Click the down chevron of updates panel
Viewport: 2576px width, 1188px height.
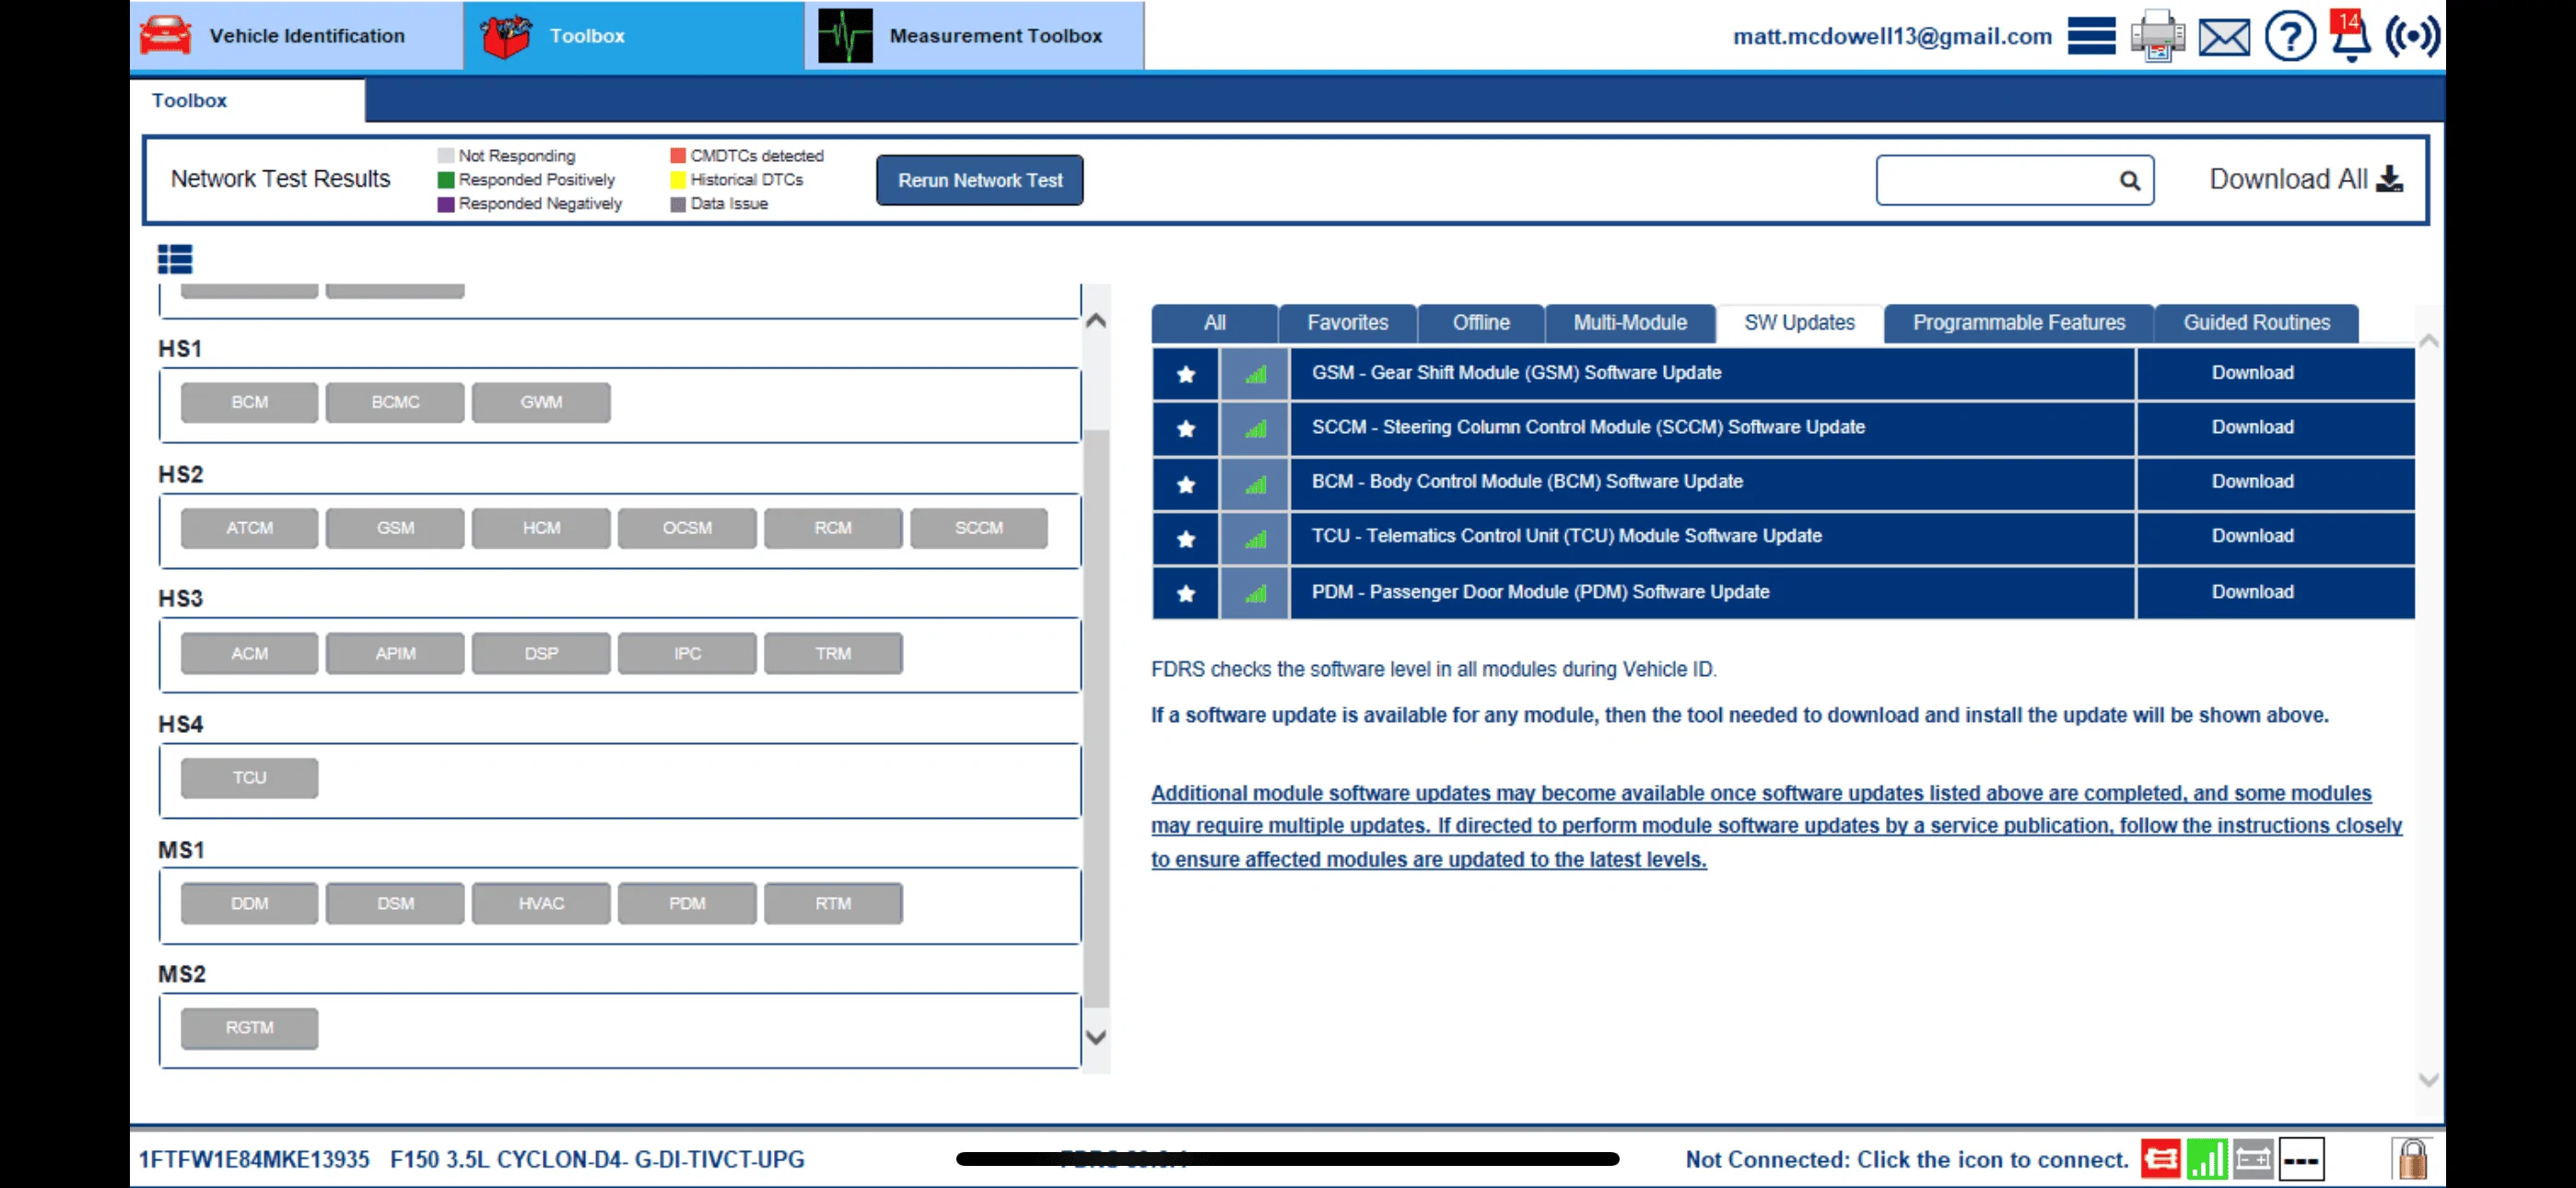(x=2428, y=1079)
